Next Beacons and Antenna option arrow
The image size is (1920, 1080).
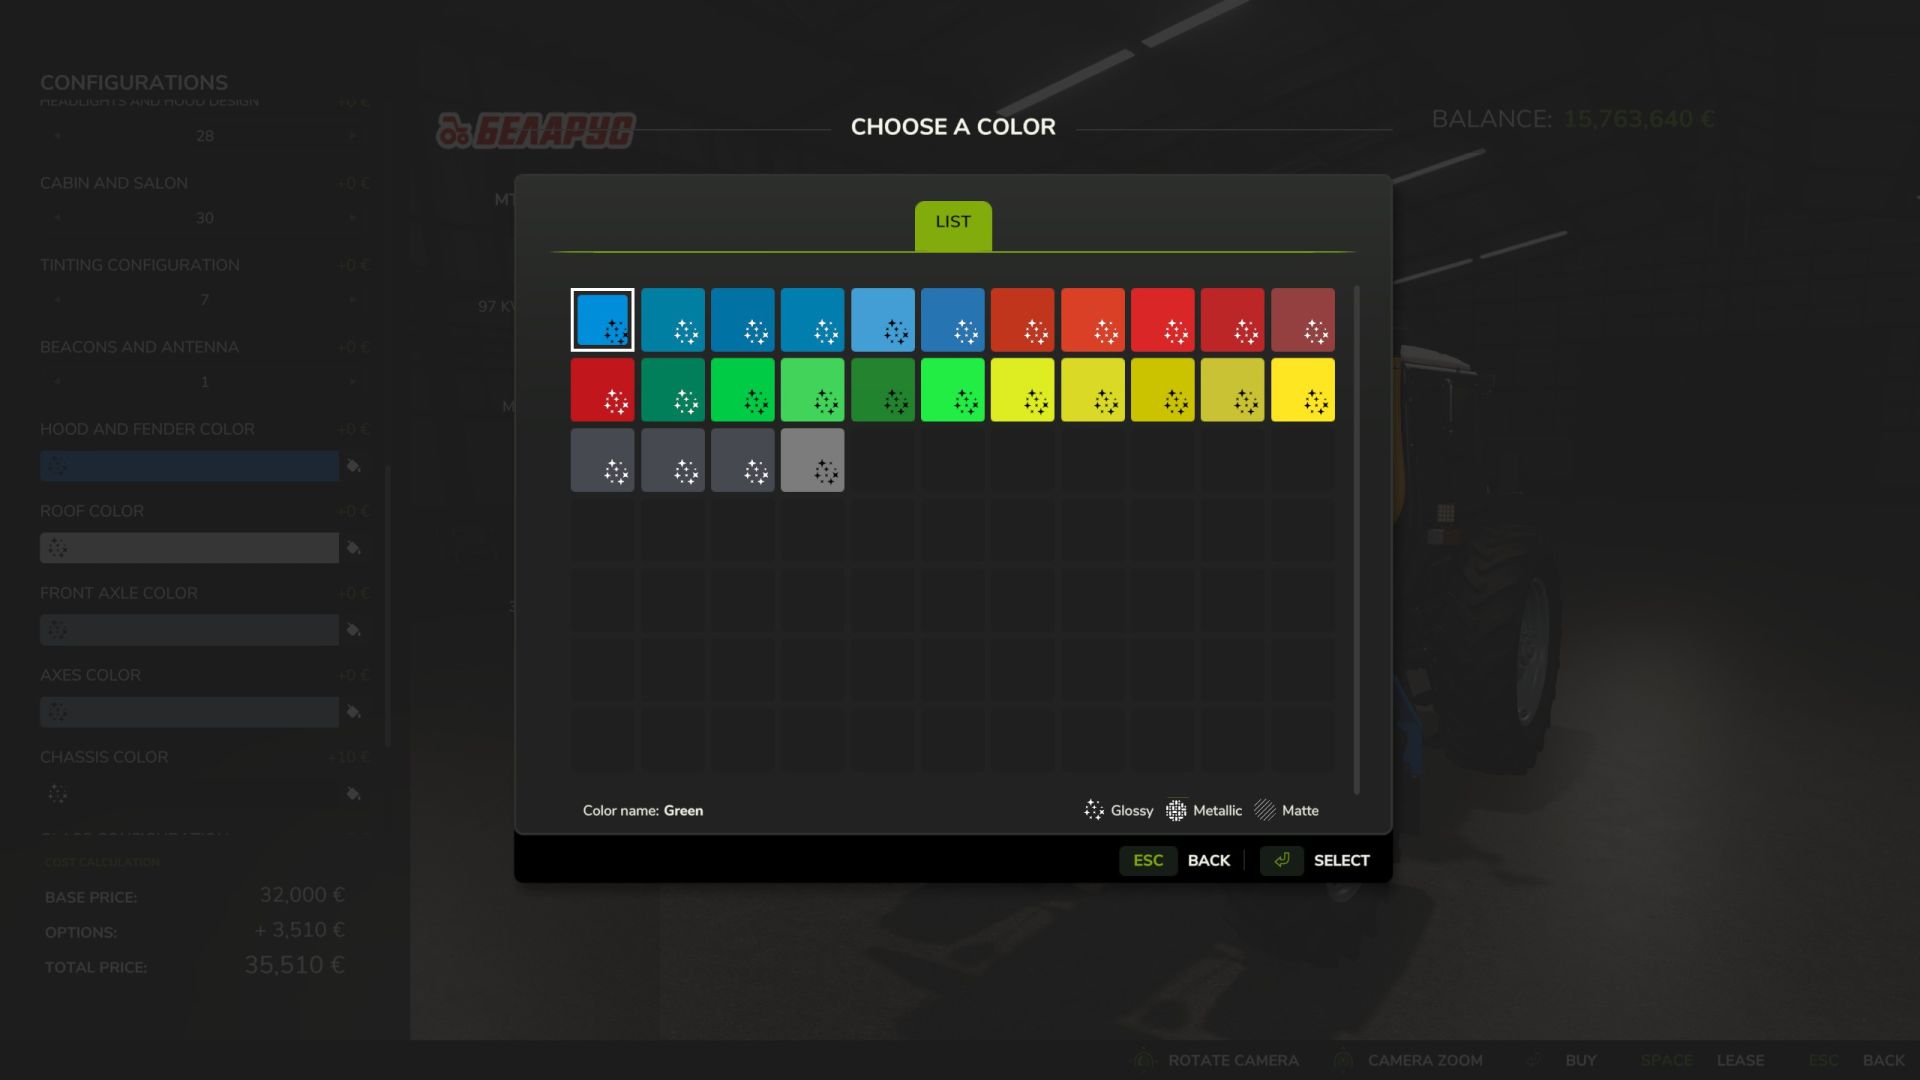coord(353,381)
